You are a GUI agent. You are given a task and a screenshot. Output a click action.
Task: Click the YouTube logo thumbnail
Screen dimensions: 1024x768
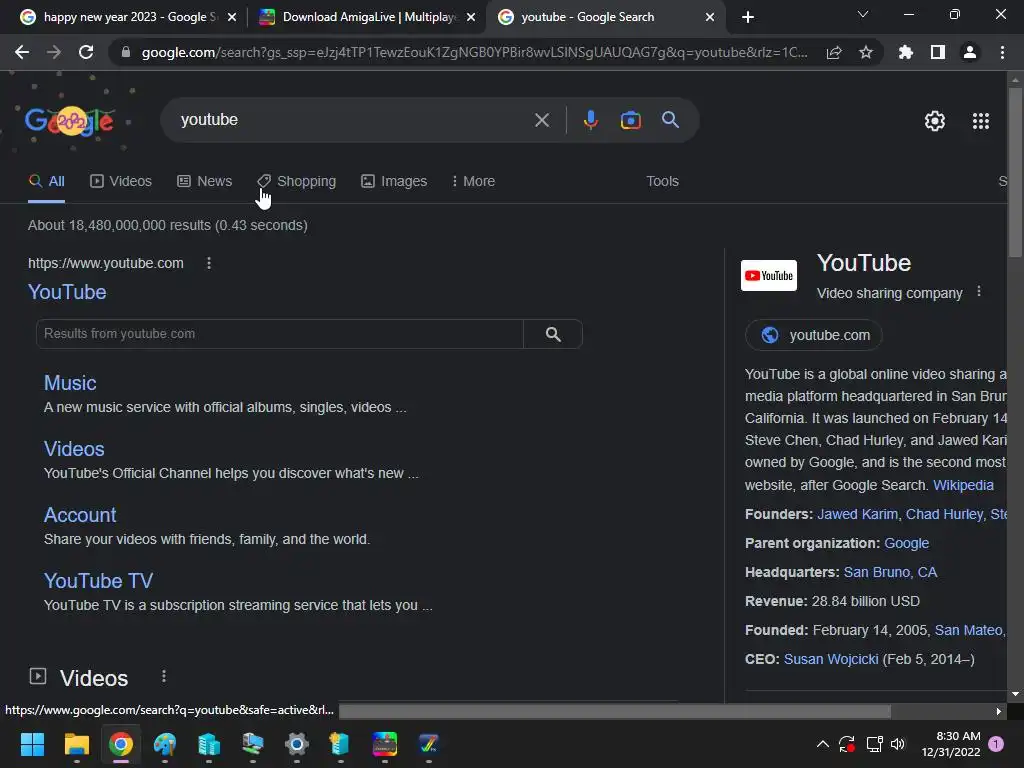(769, 276)
